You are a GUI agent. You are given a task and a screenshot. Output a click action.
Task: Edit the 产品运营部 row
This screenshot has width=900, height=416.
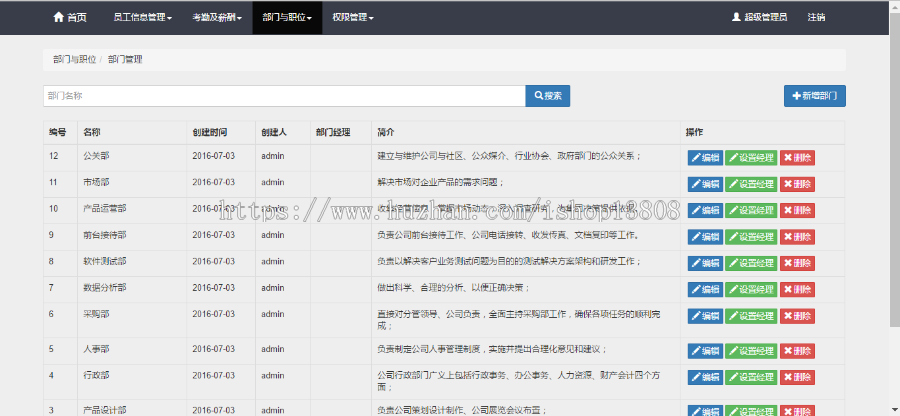click(705, 211)
